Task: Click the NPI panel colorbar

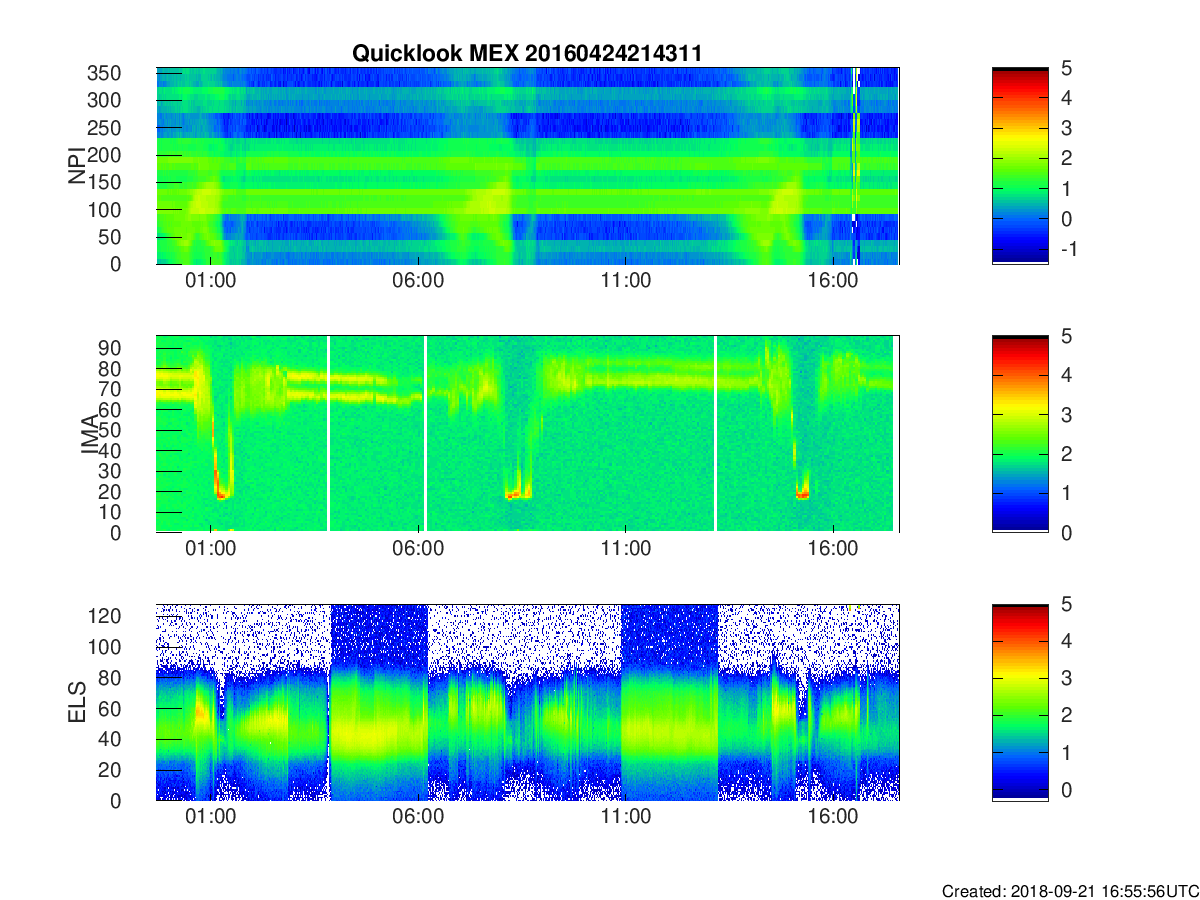Action: [1020, 166]
